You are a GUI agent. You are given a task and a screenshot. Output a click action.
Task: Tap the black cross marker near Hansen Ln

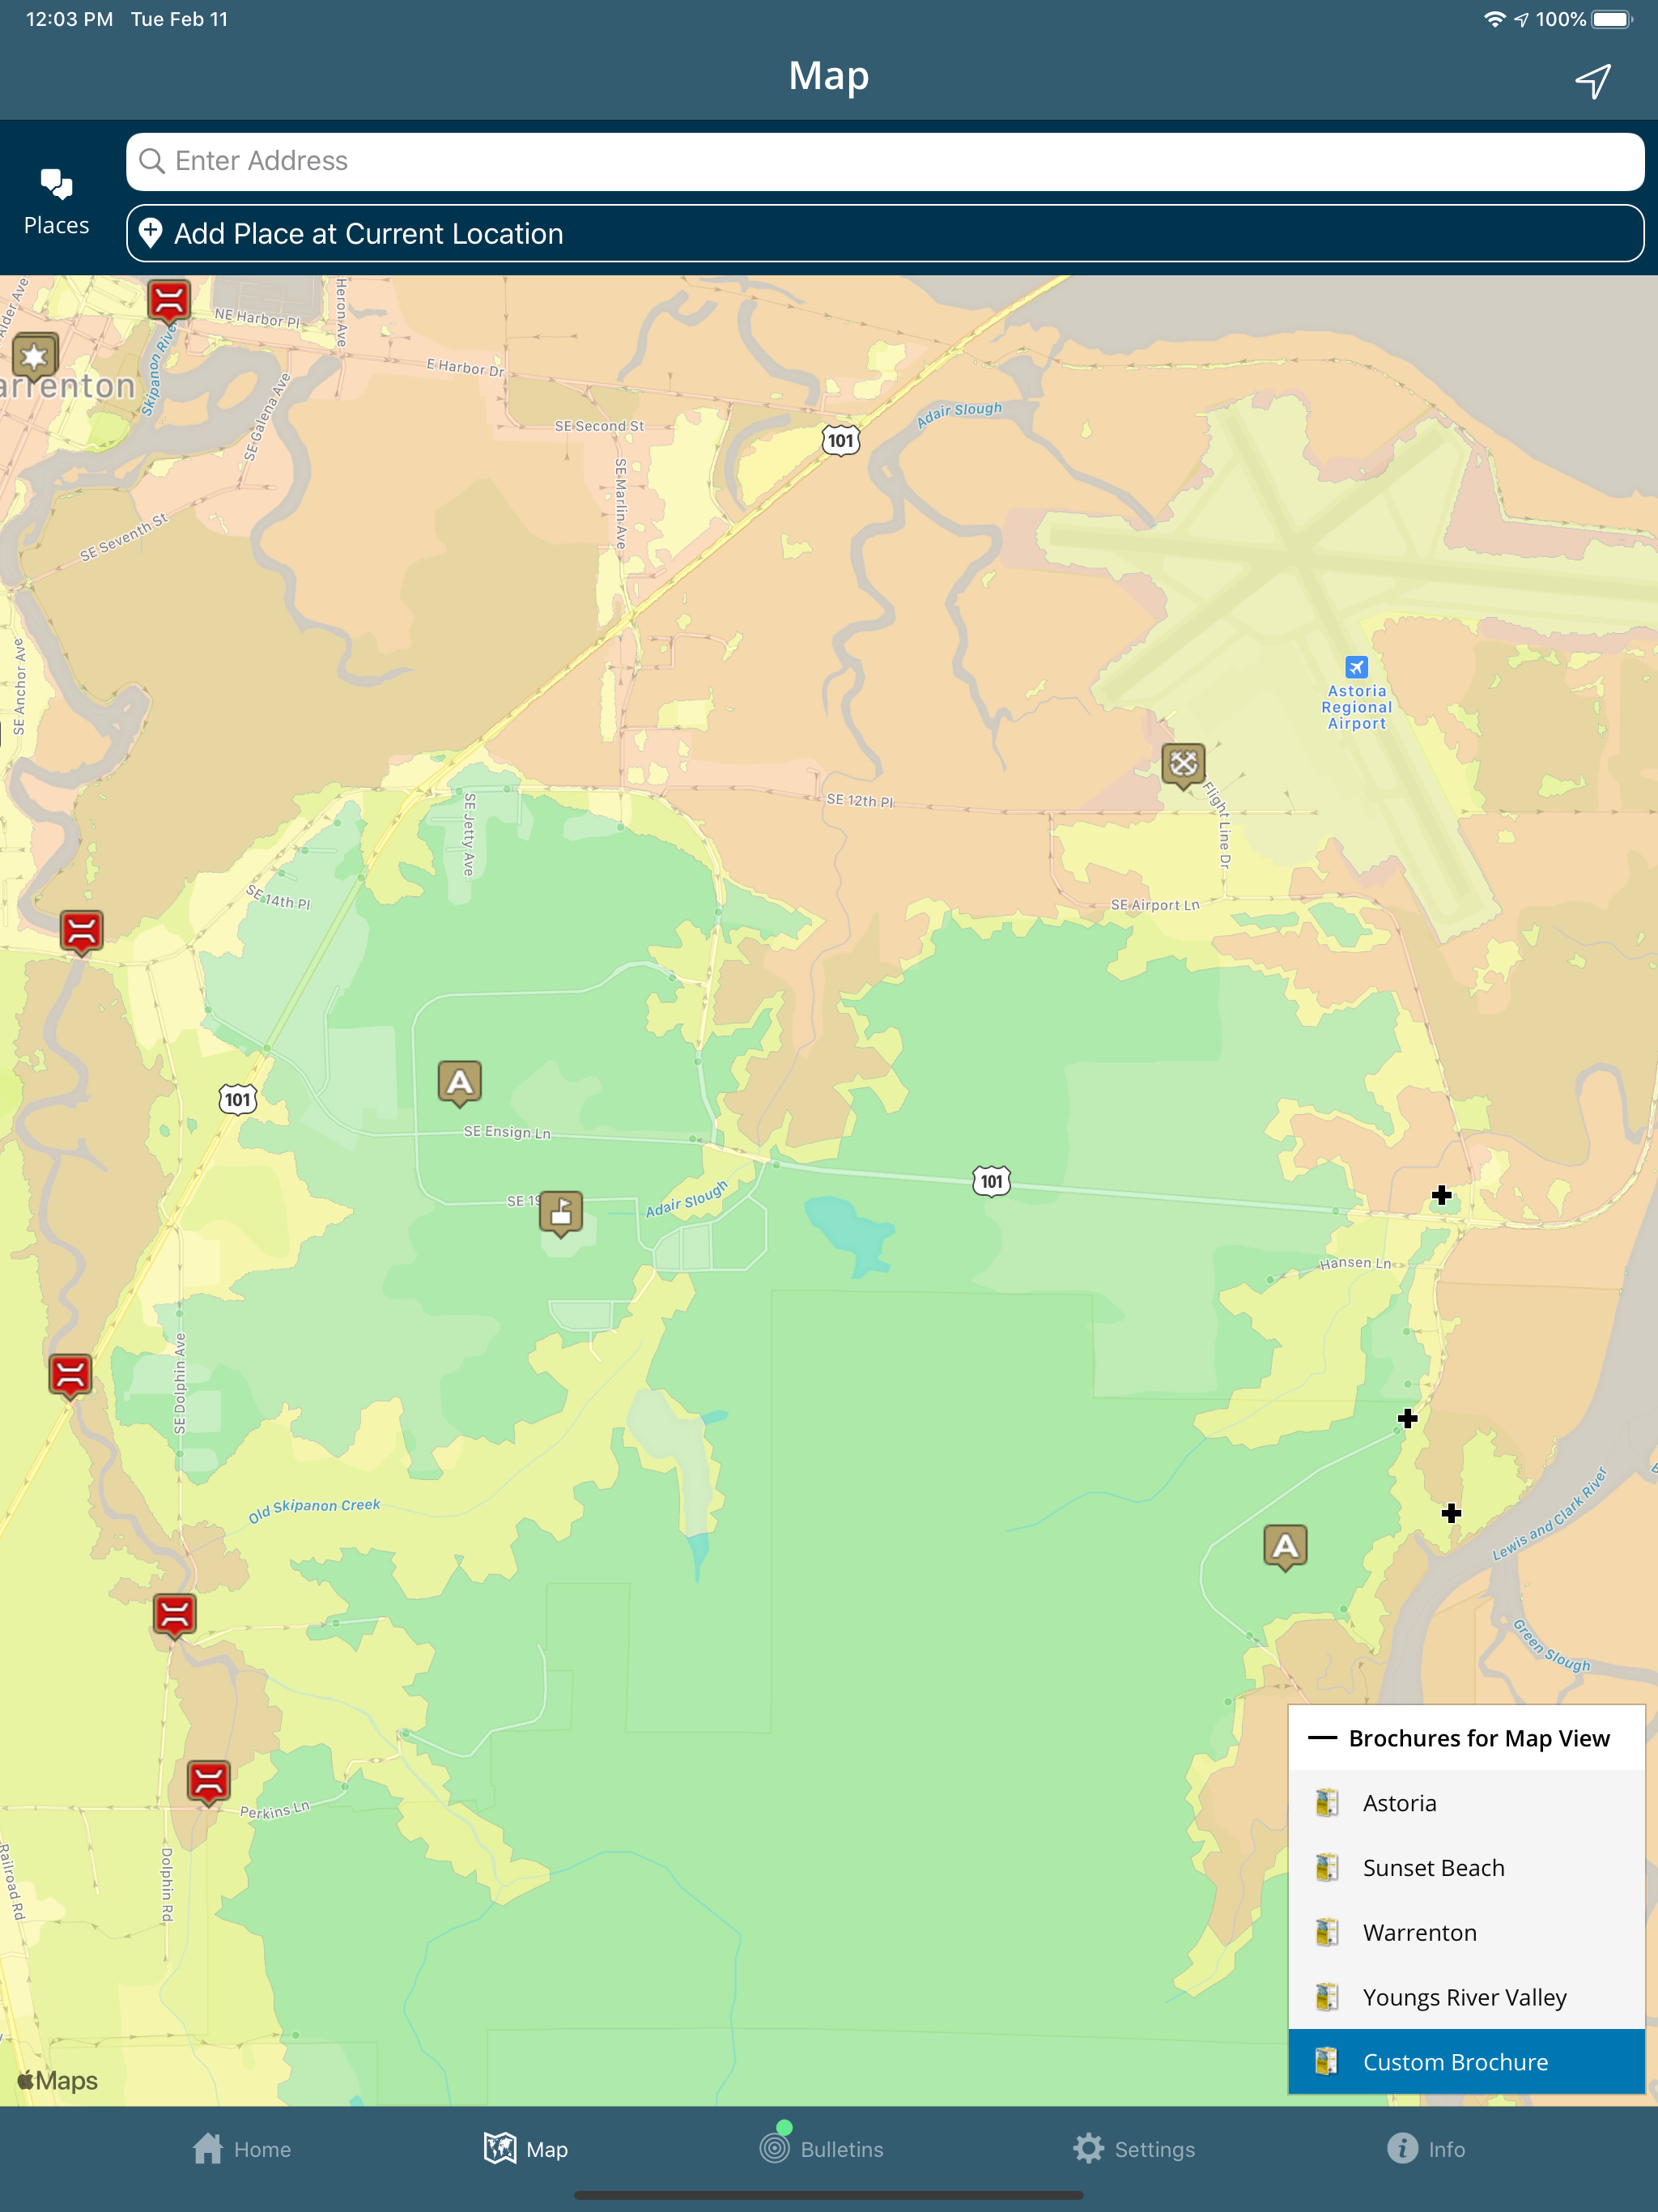click(x=1441, y=1195)
